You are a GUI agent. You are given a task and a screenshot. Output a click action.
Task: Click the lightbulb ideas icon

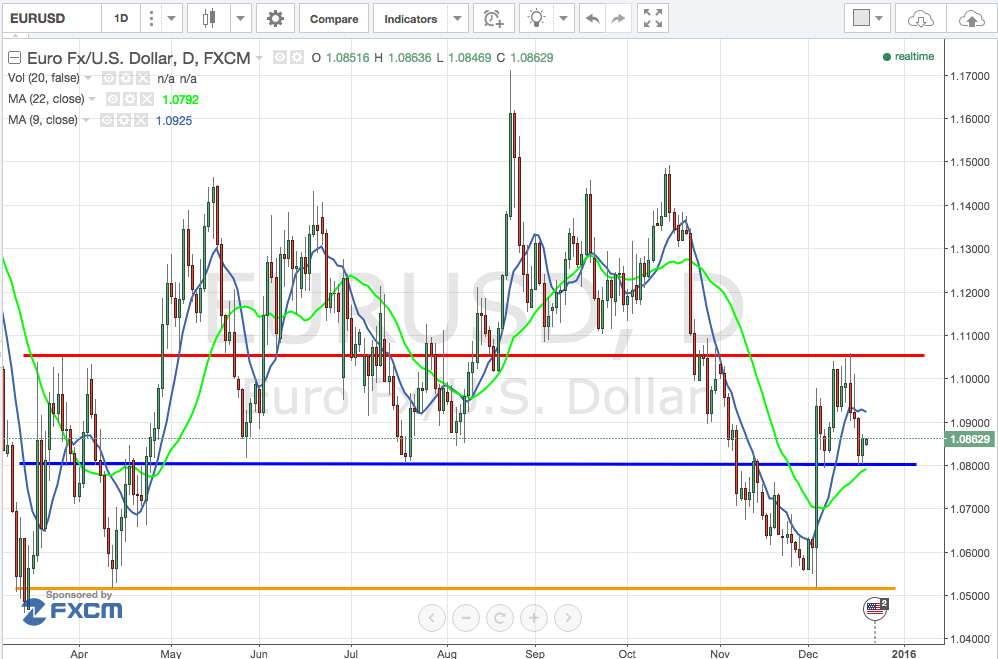point(539,19)
